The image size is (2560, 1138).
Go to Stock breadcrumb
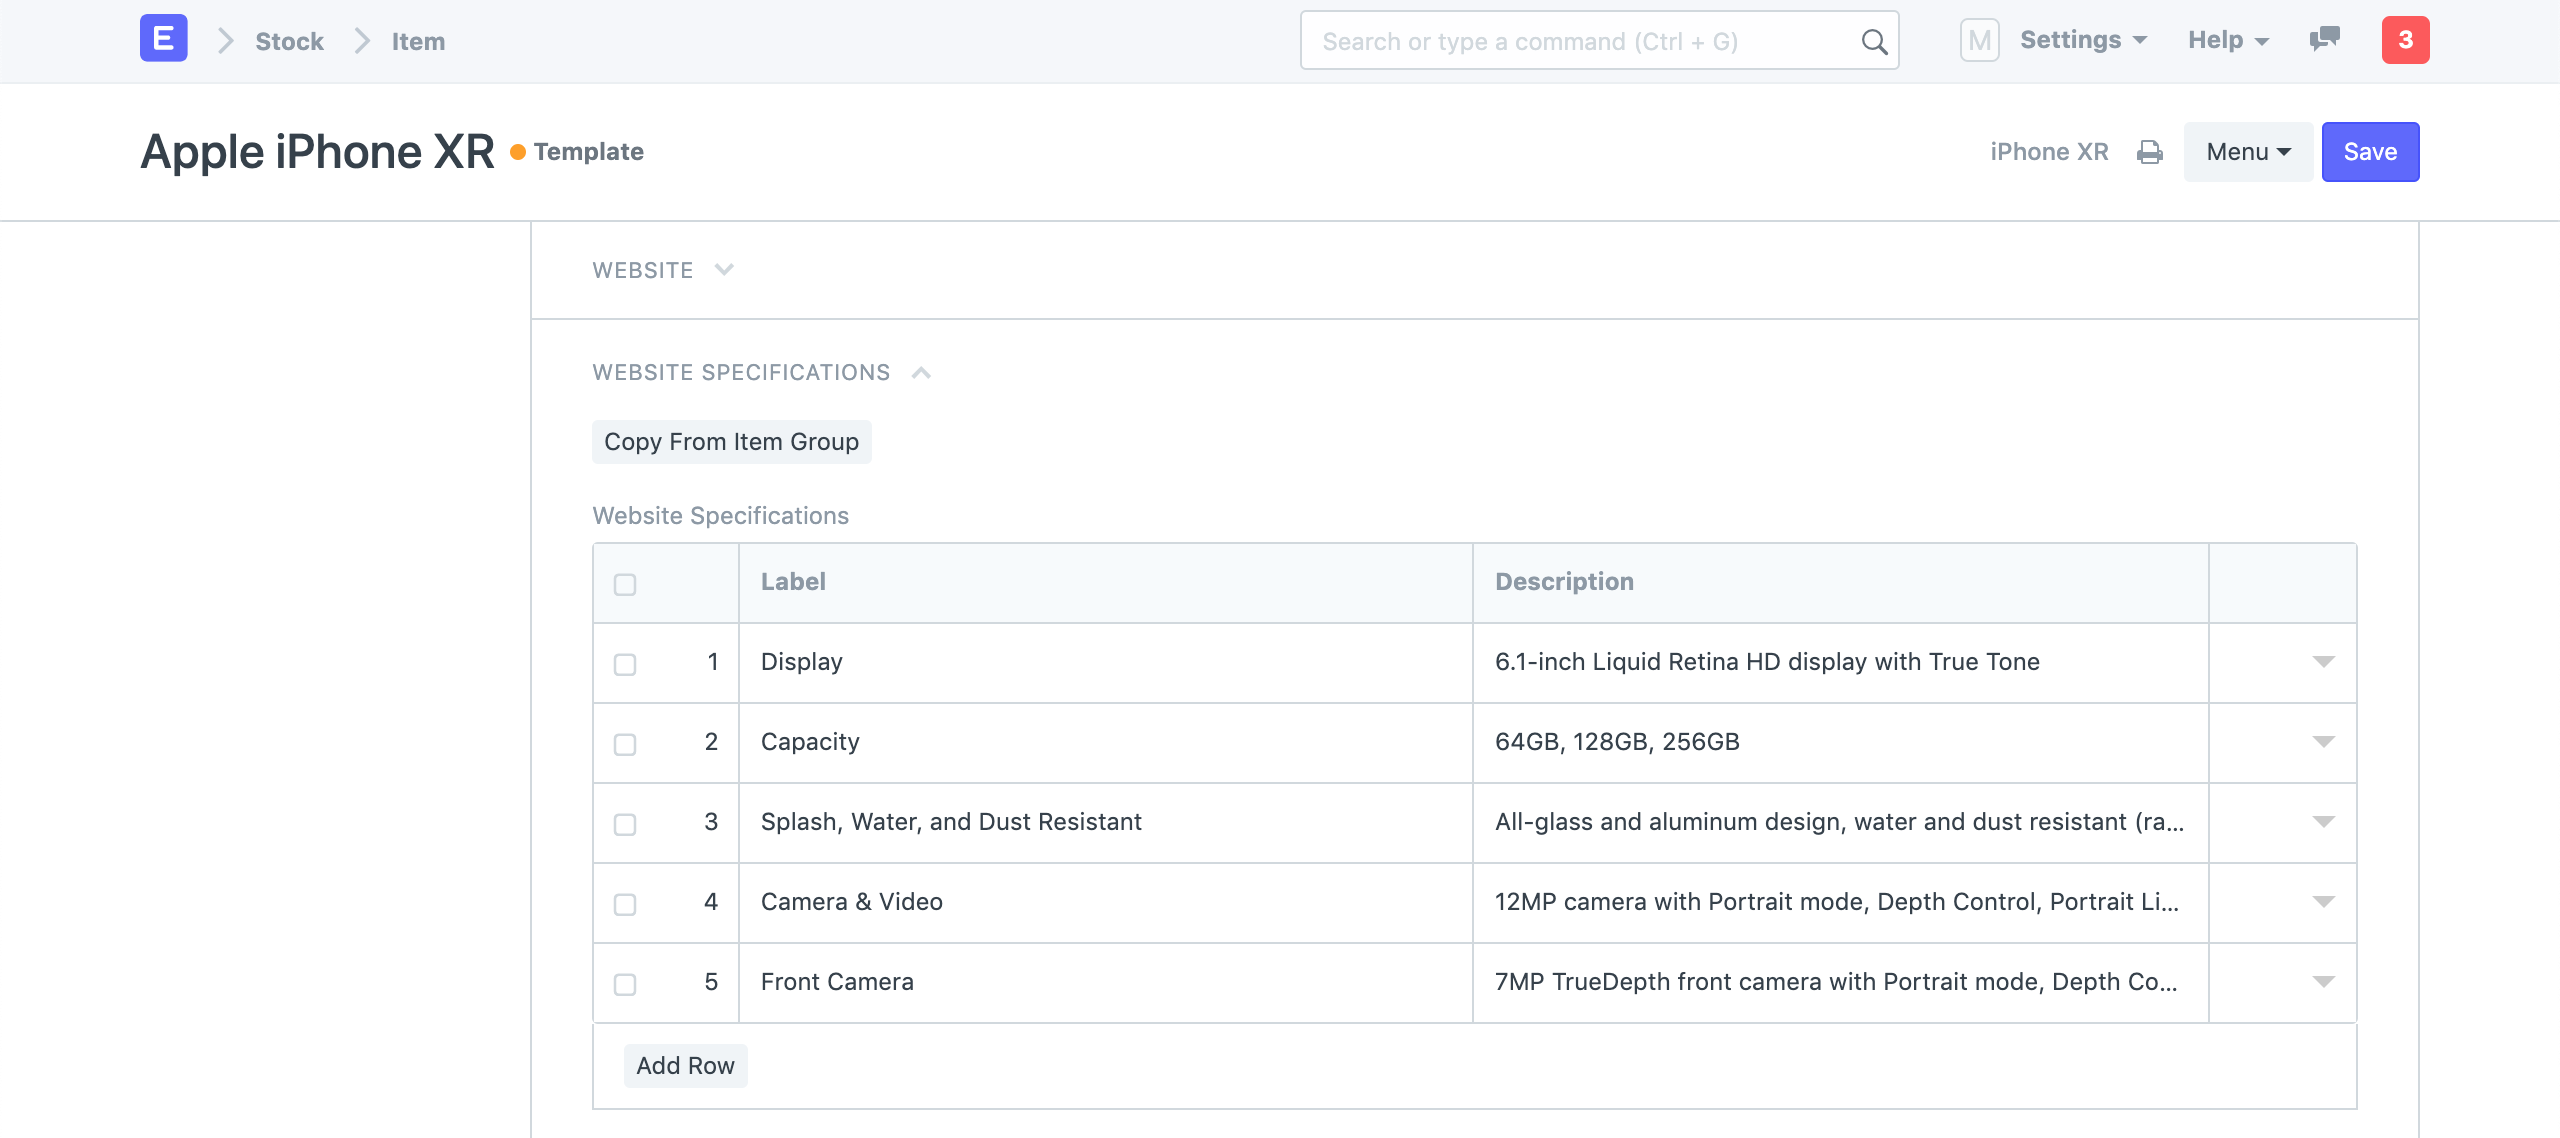click(289, 41)
